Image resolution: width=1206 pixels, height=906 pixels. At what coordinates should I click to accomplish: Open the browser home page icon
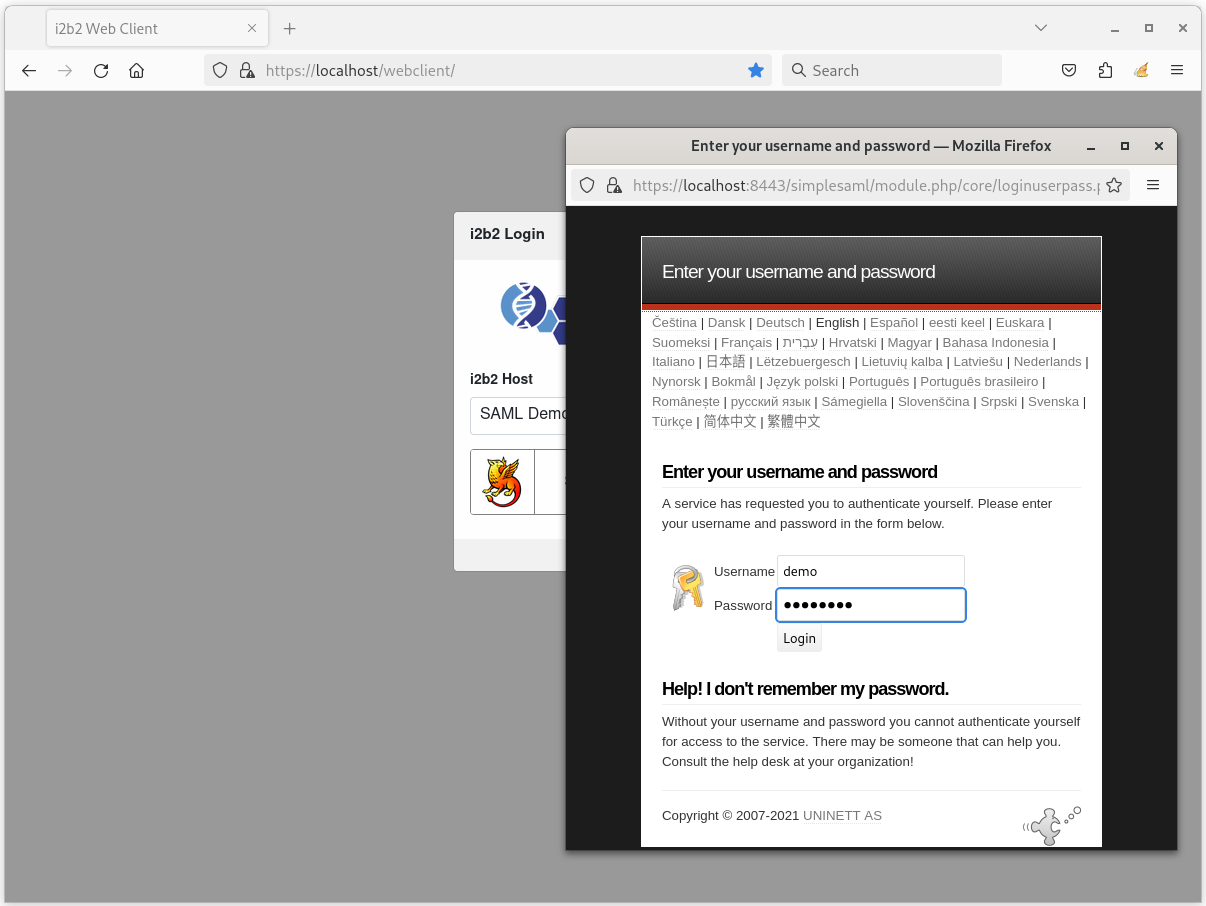point(137,70)
